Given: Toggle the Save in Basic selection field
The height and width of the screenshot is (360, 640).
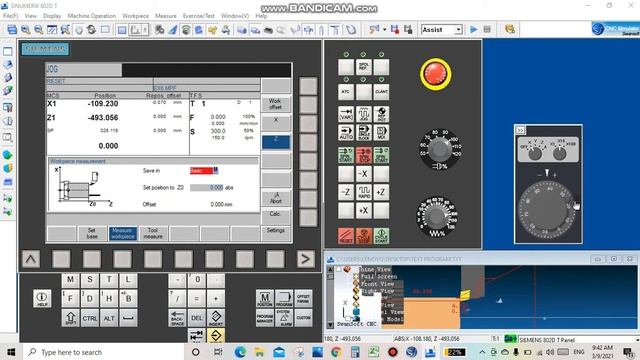Looking at the screenshot, I should coord(204,171).
